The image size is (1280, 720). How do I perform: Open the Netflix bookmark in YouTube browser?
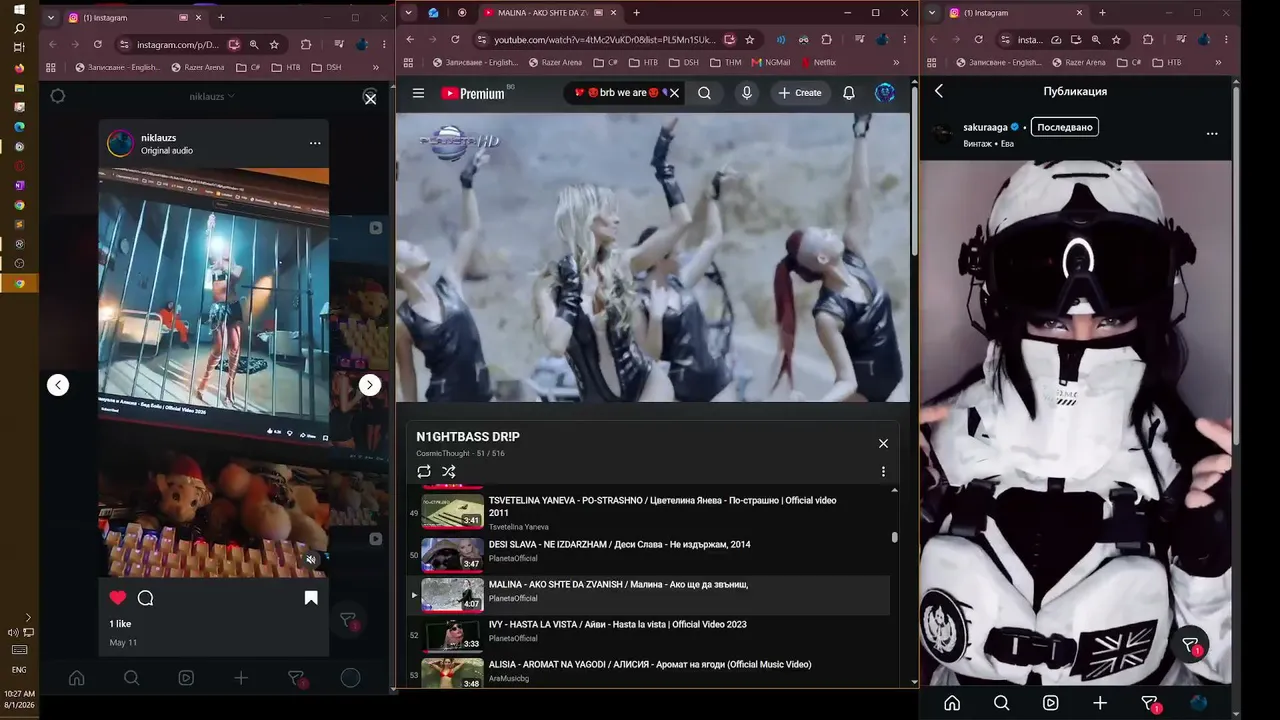(818, 62)
